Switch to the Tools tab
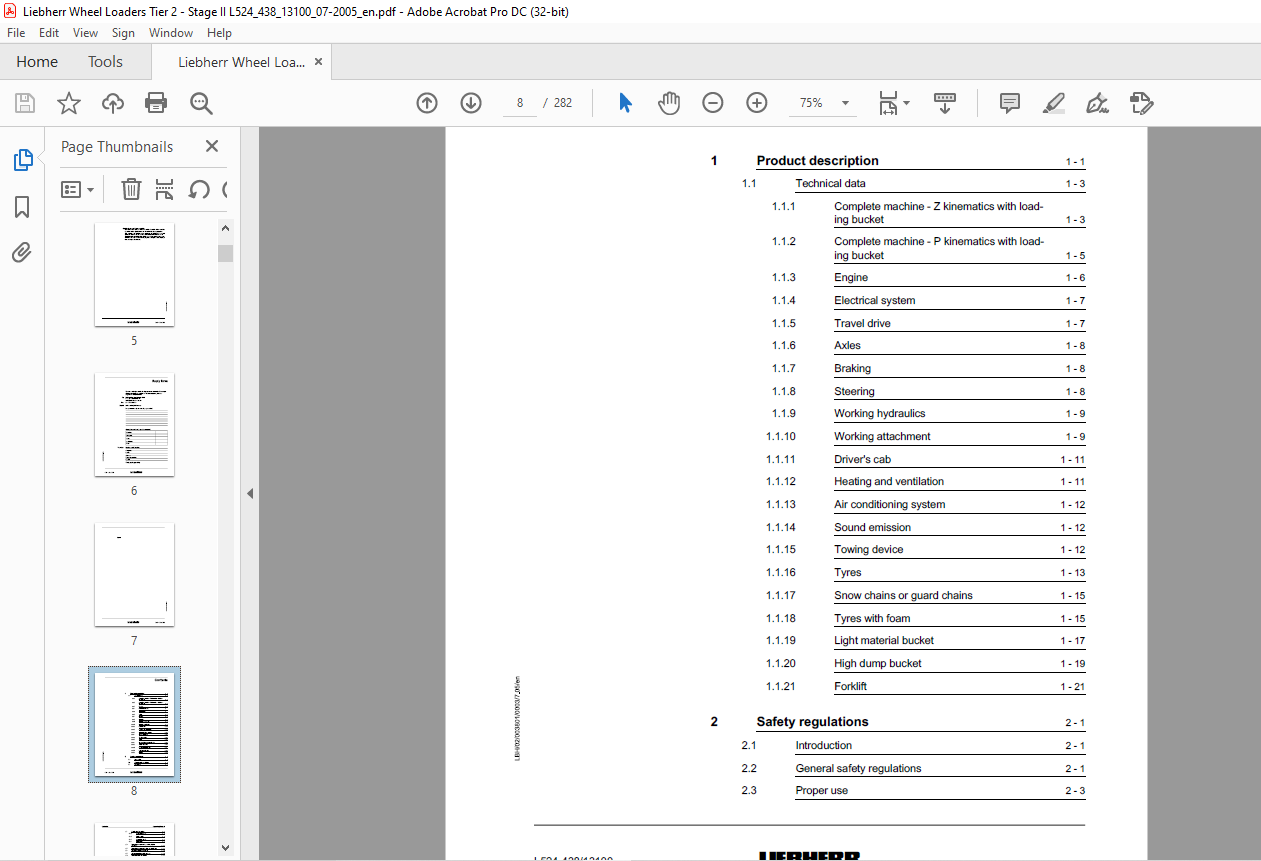Image resolution: width=1261 pixels, height=861 pixels. pos(105,62)
